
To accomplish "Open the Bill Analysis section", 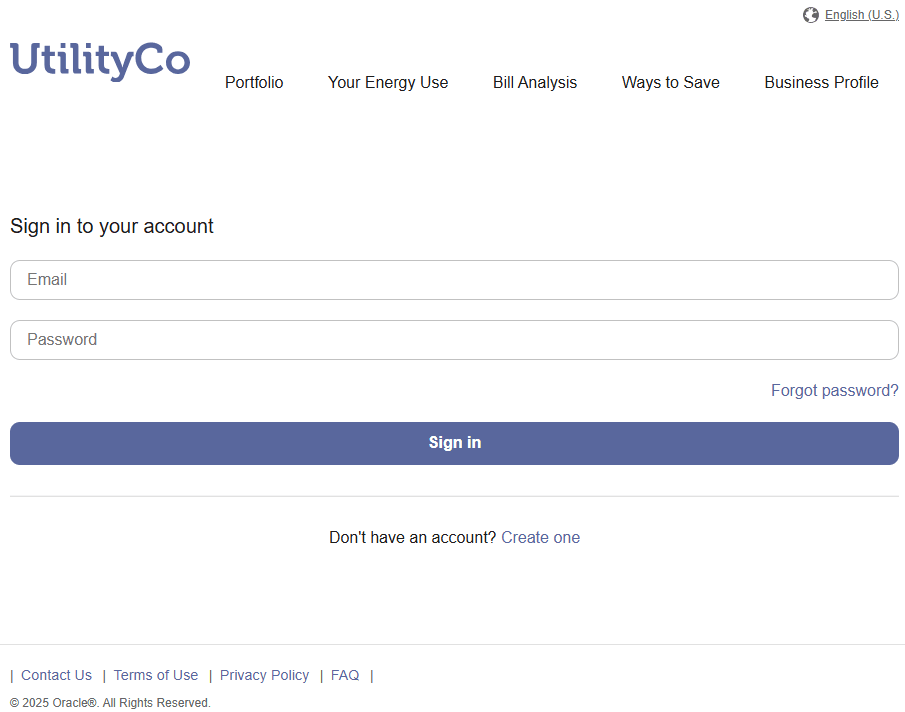I will (534, 83).
